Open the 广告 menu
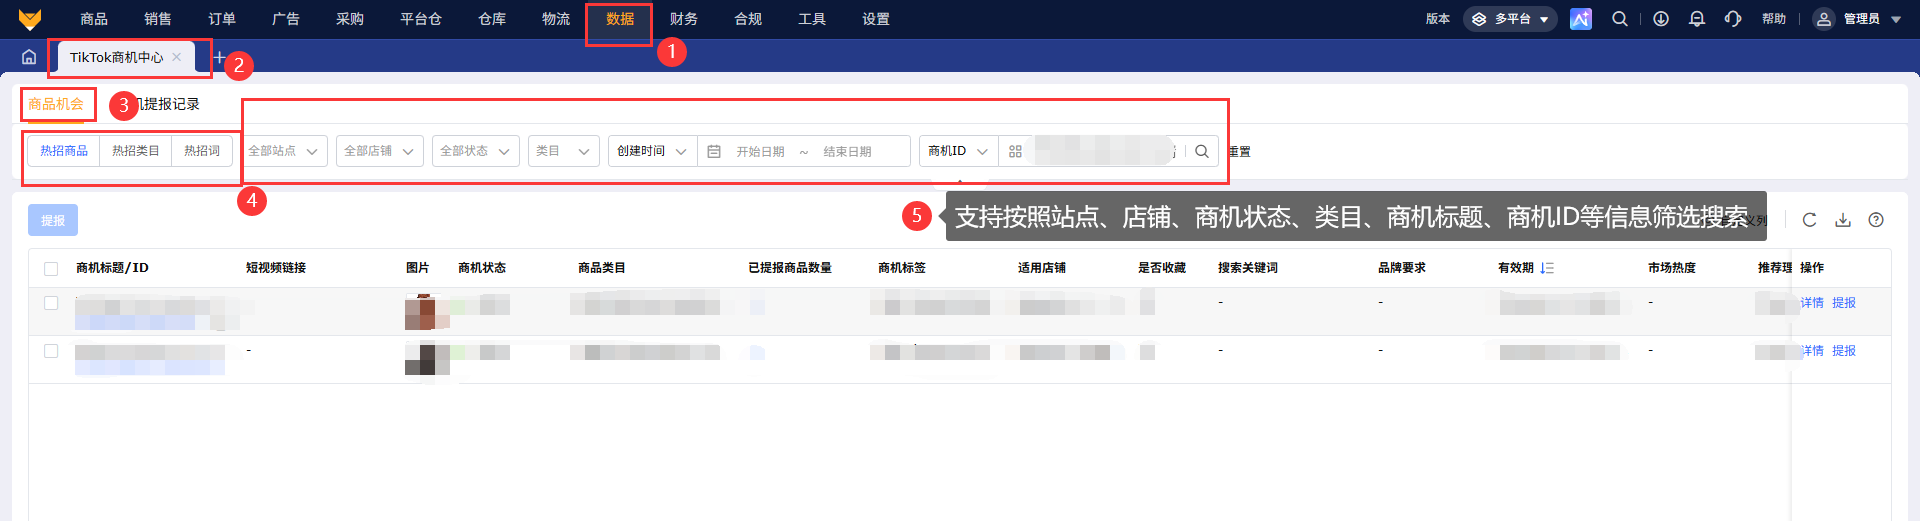 pyautogui.click(x=286, y=19)
